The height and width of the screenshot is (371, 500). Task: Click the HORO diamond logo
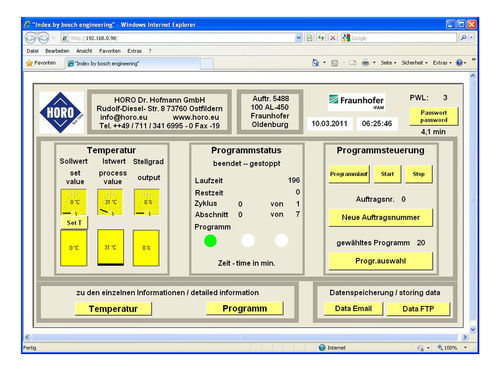click(x=61, y=113)
